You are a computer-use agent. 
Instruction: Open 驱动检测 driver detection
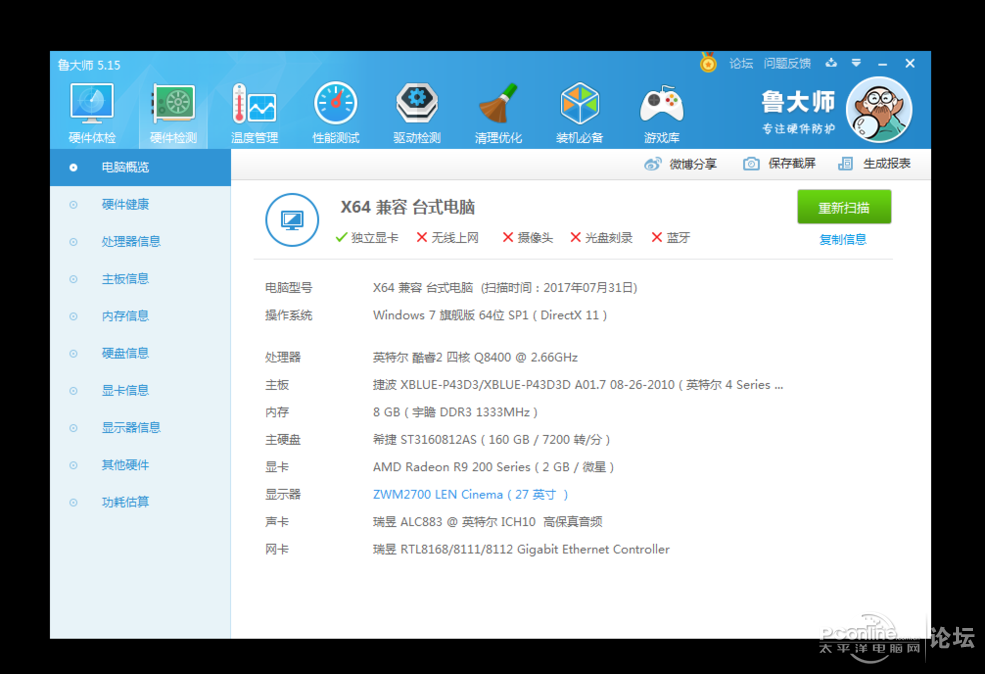click(x=417, y=113)
